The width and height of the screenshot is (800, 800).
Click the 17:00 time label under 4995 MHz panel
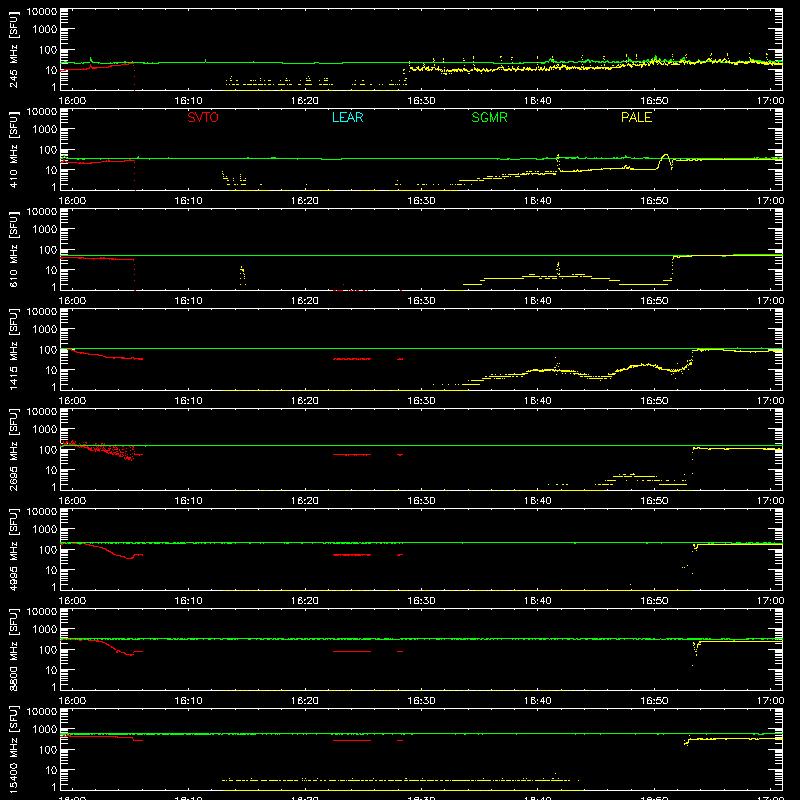[x=770, y=601]
